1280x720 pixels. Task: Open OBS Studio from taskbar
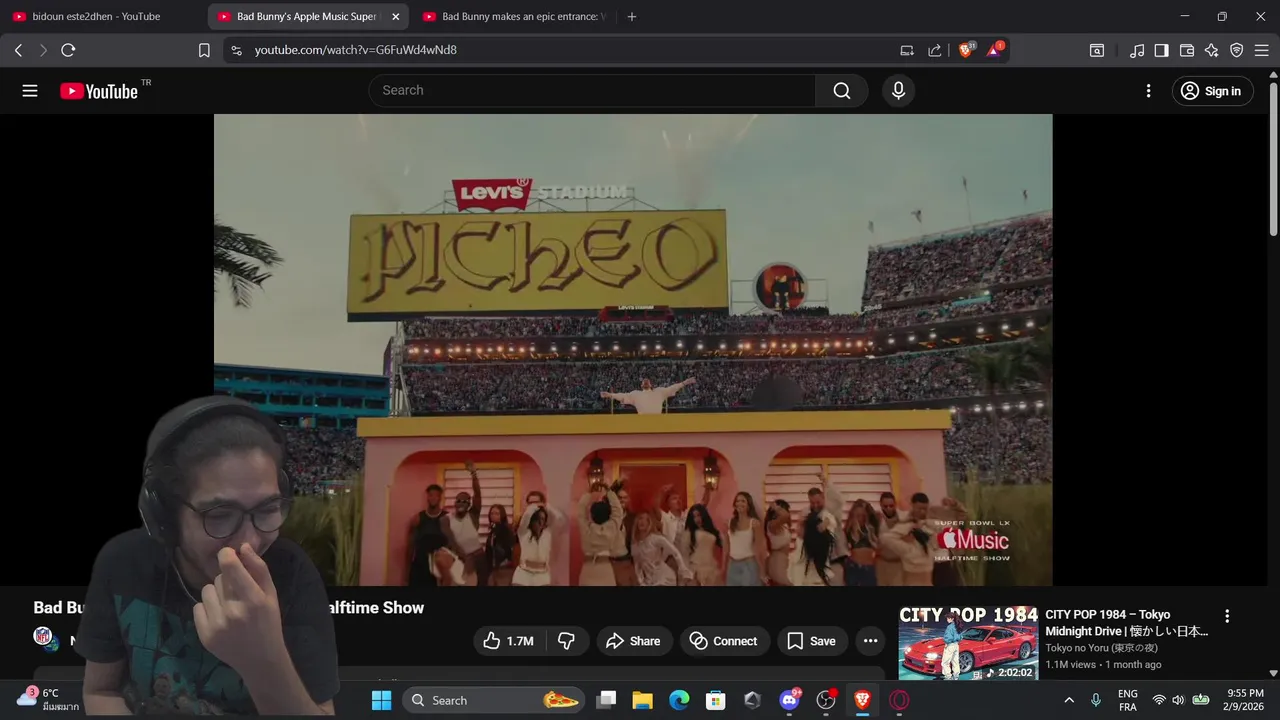[826, 700]
